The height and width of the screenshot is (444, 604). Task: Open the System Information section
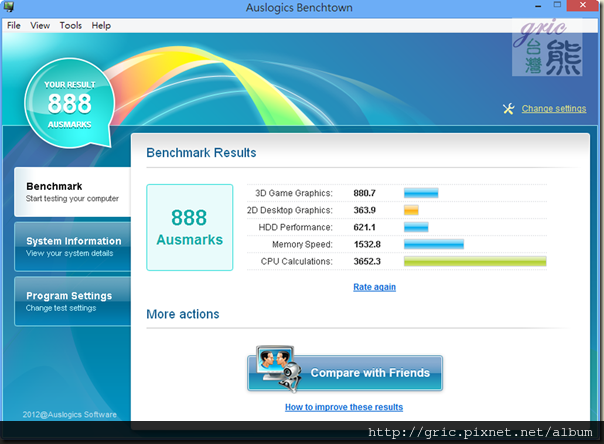tap(73, 246)
